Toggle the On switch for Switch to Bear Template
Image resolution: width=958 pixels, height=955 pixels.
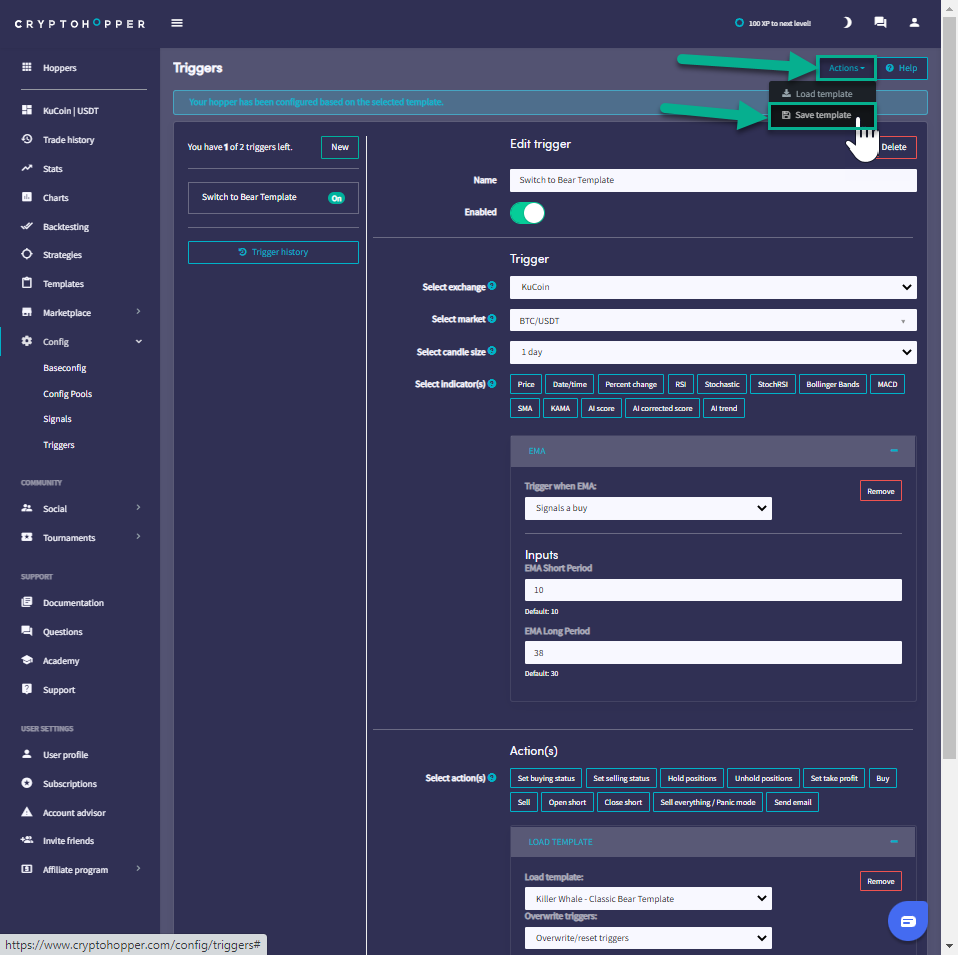(x=336, y=198)
